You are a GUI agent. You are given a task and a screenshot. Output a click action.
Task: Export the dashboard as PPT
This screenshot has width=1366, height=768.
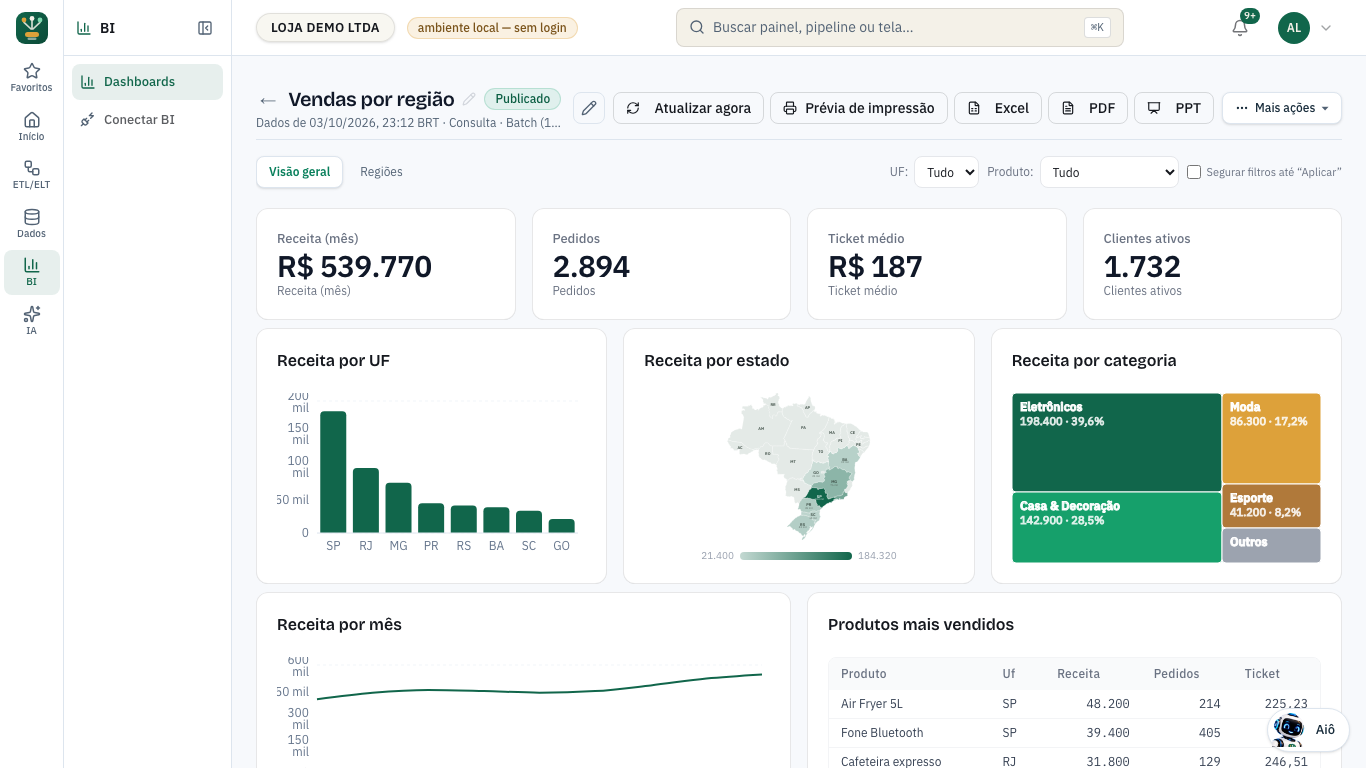coord(1174,108)
